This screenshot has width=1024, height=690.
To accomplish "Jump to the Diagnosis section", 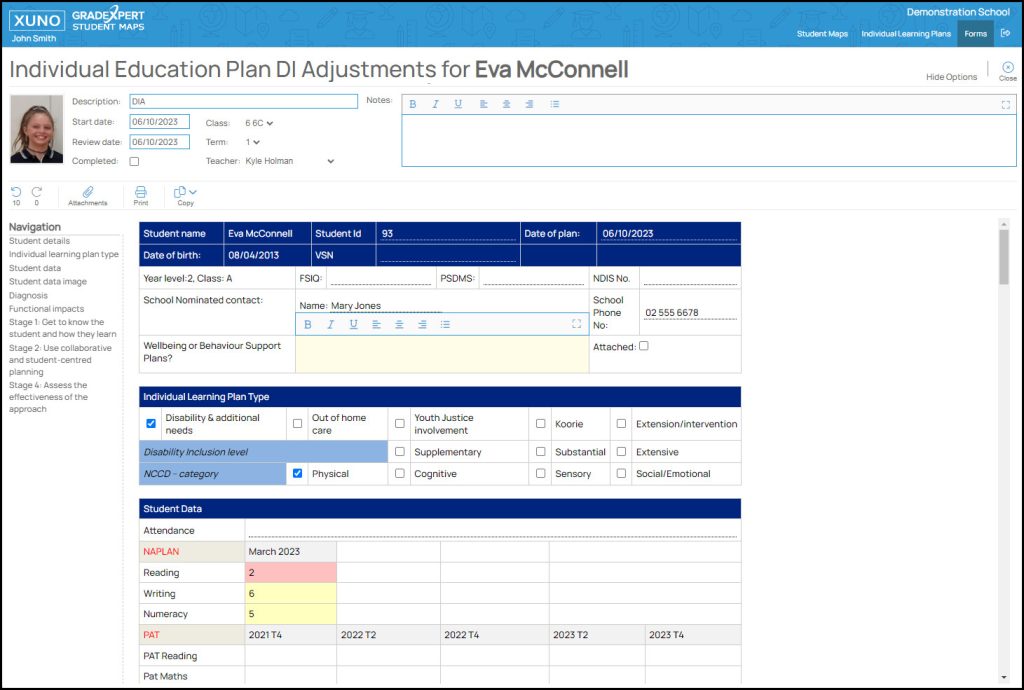I will pos(28,296).
